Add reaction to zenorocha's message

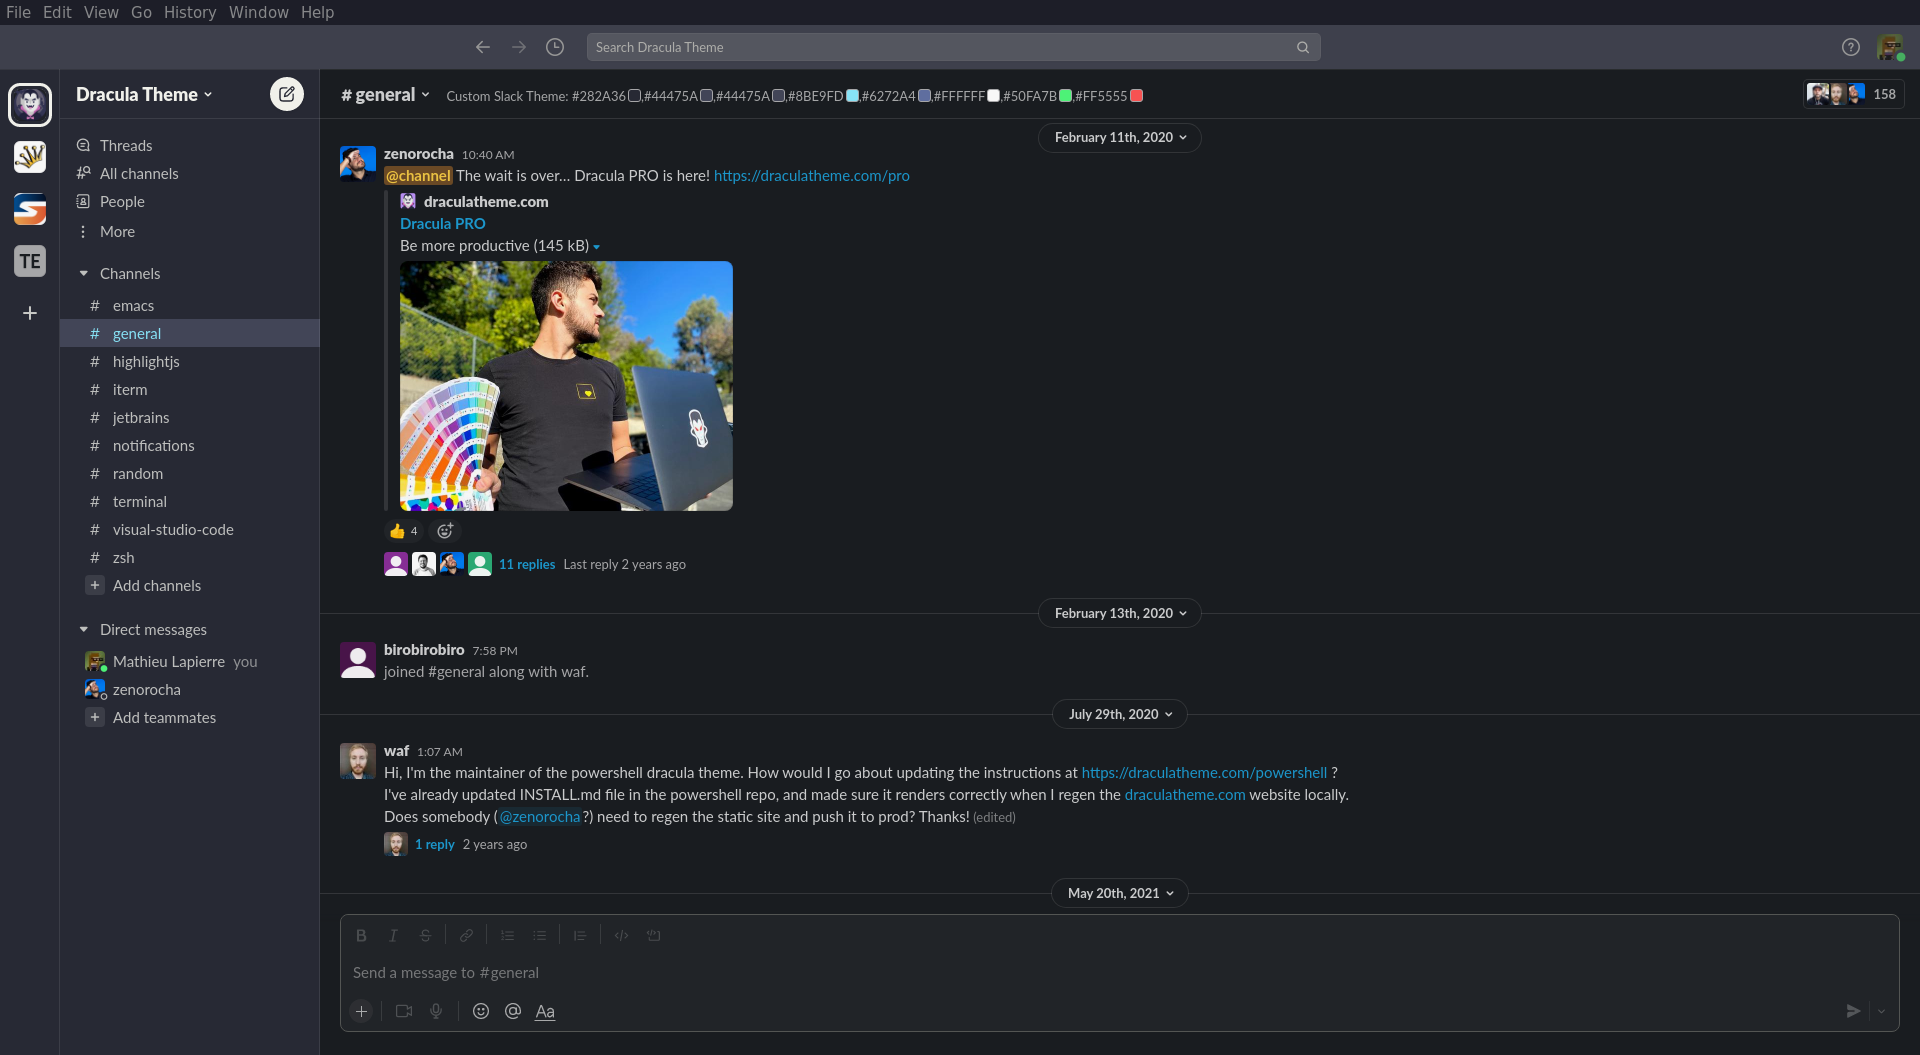click(445, 531)
